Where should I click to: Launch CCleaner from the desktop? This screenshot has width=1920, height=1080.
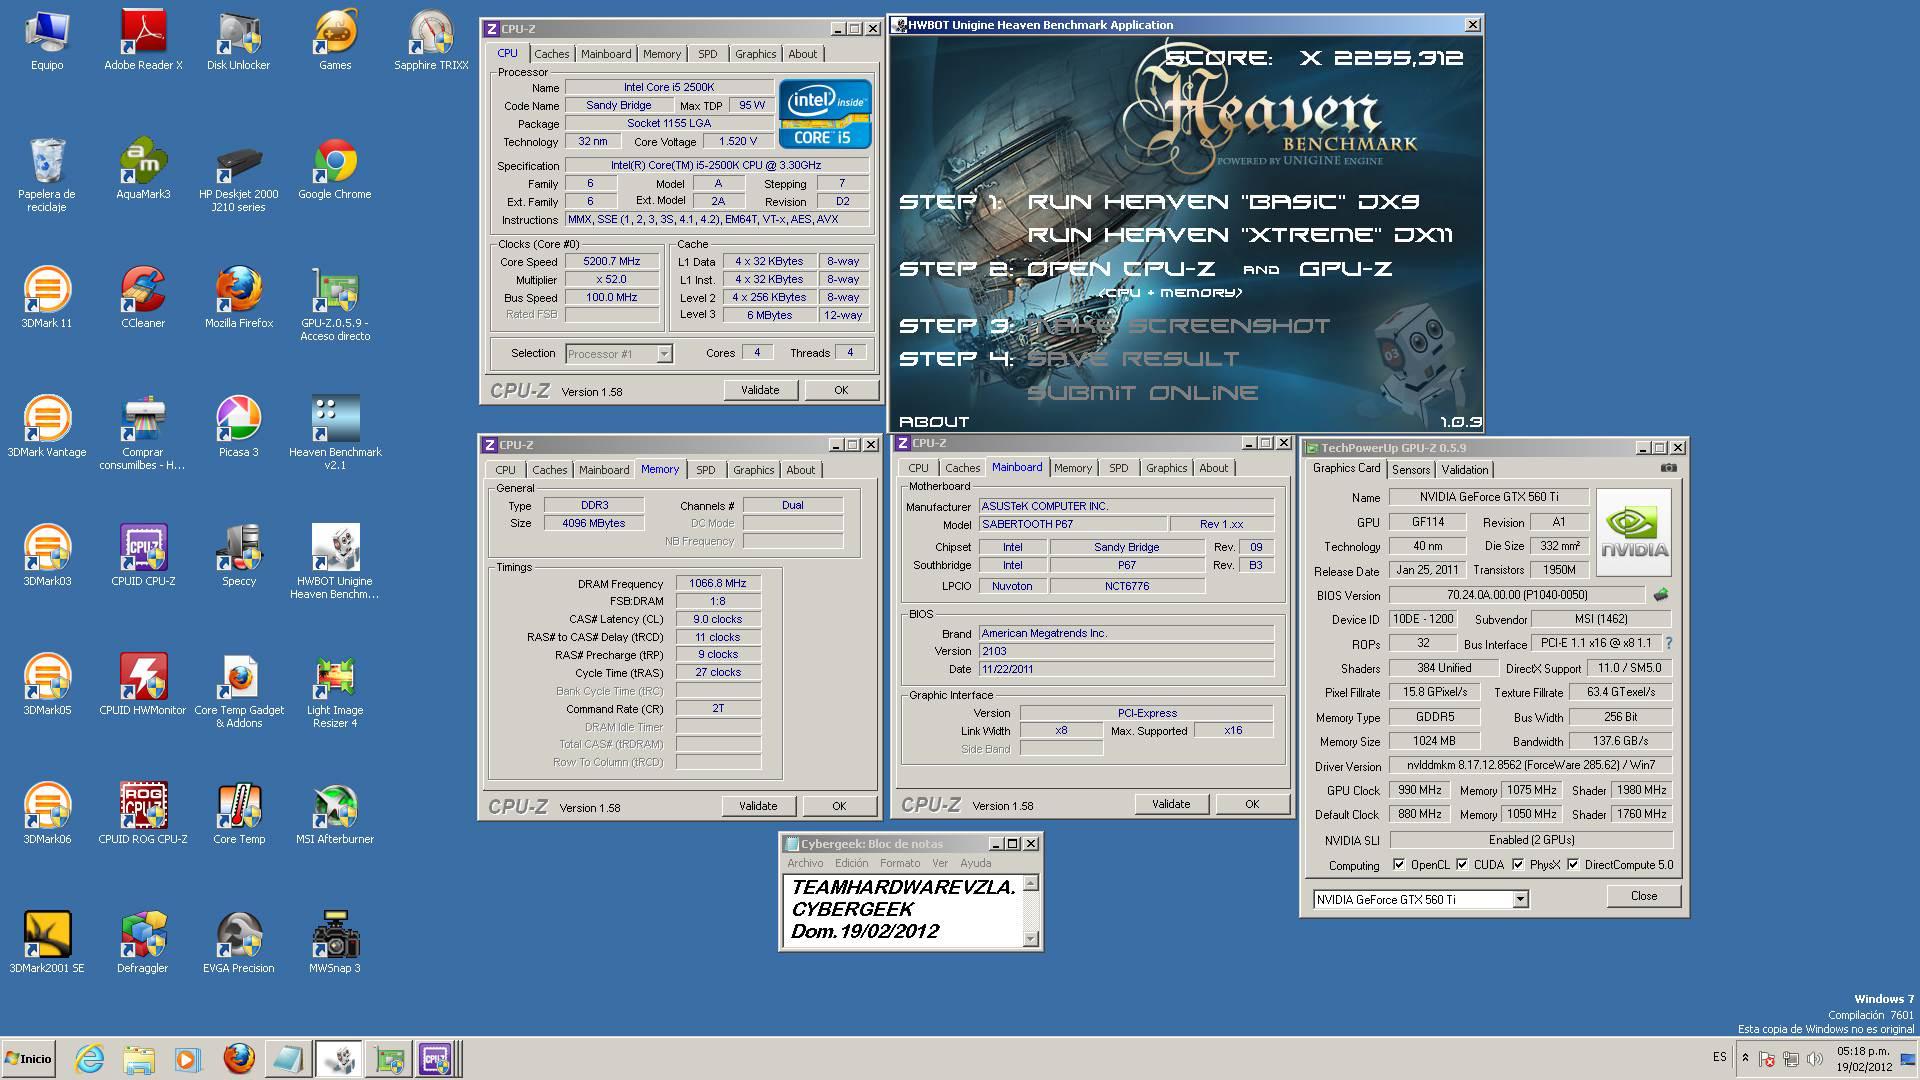[143, 298]
